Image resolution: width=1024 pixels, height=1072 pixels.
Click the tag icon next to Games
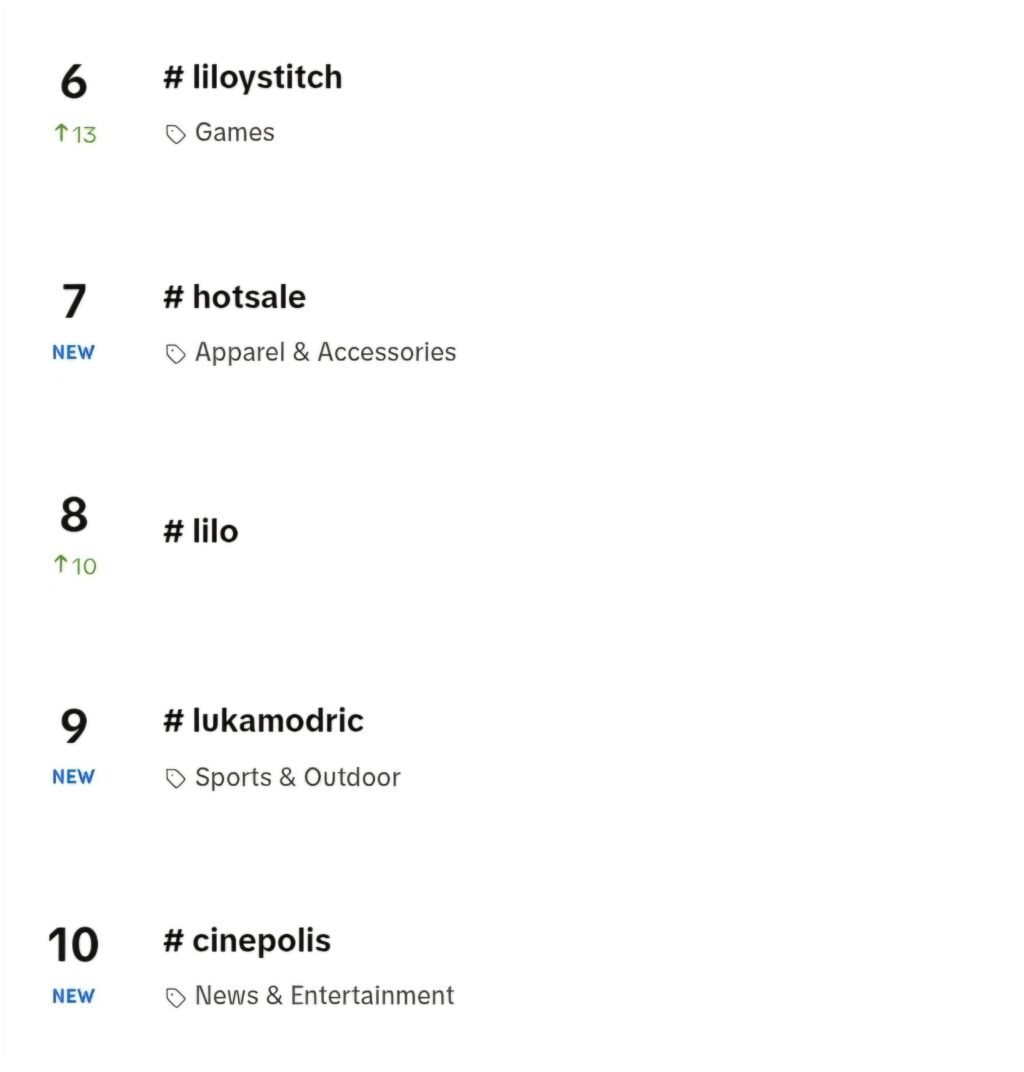point(176,134)
